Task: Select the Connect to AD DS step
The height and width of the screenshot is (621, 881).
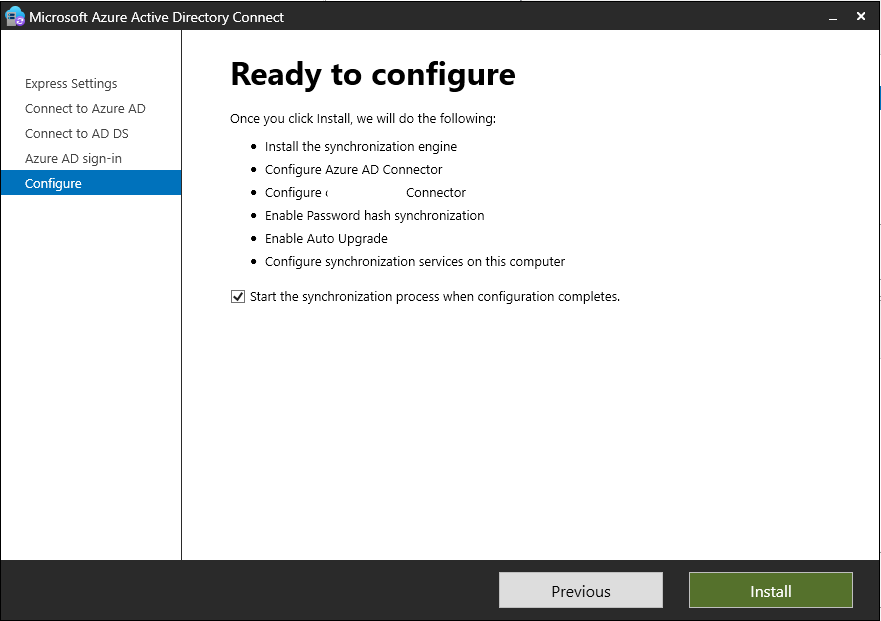Action: 76,134
